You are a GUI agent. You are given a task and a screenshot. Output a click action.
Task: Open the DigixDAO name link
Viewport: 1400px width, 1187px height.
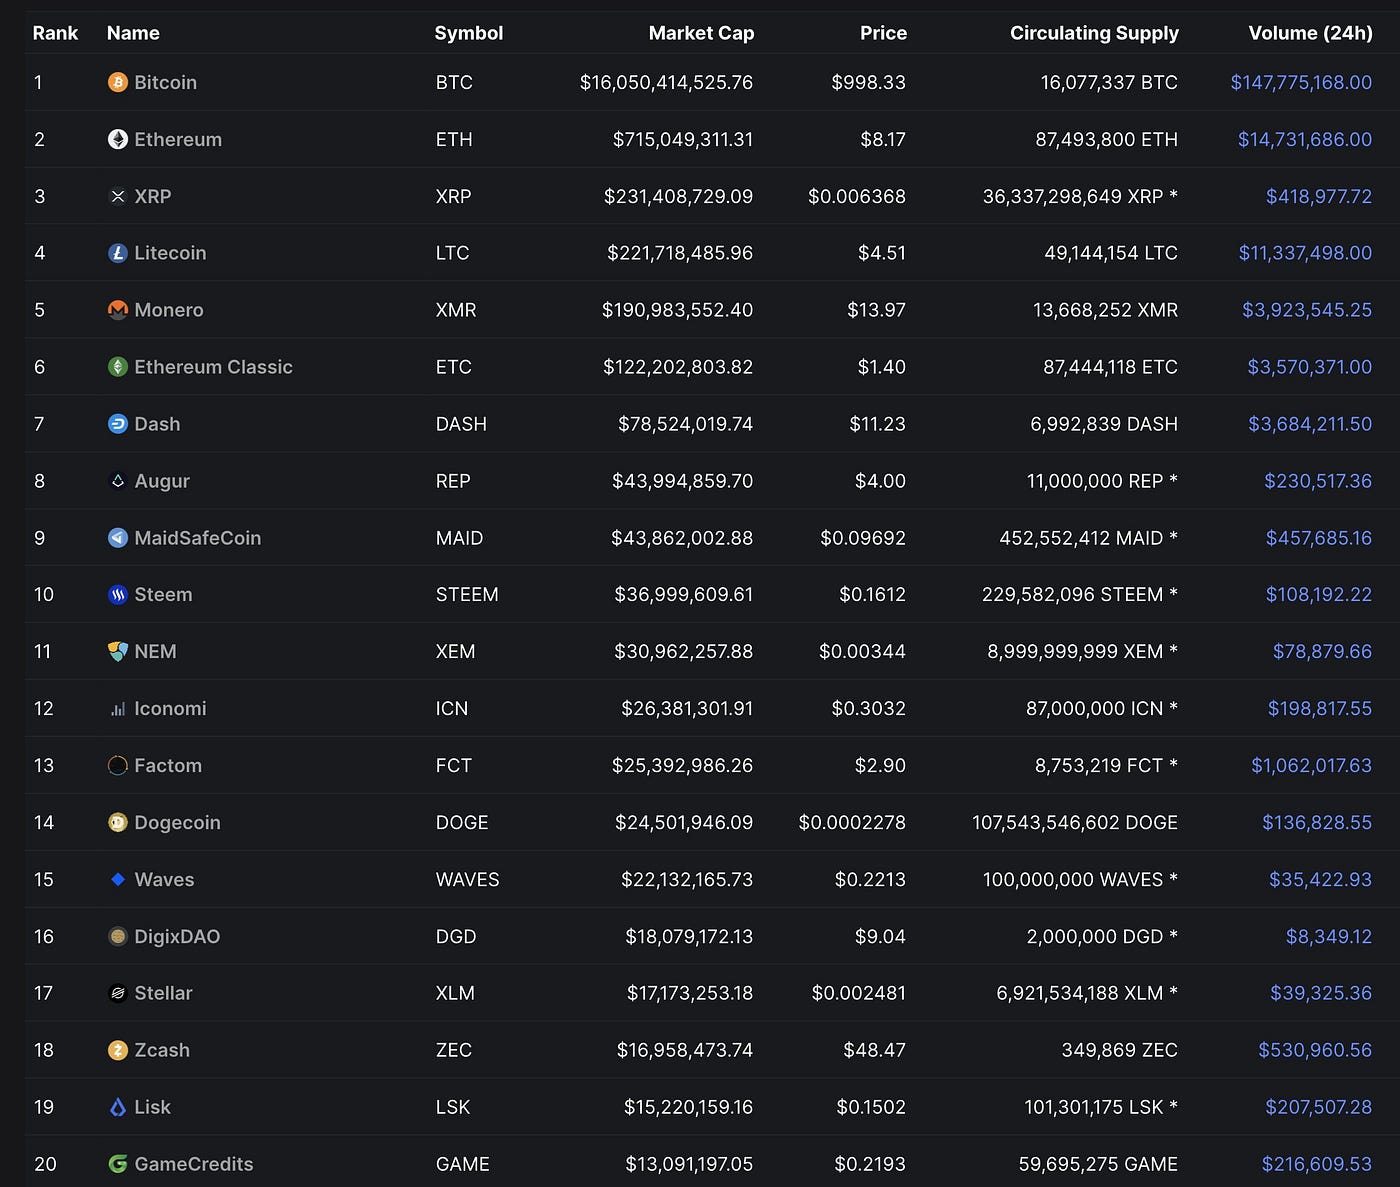click(x=177, y=936)
